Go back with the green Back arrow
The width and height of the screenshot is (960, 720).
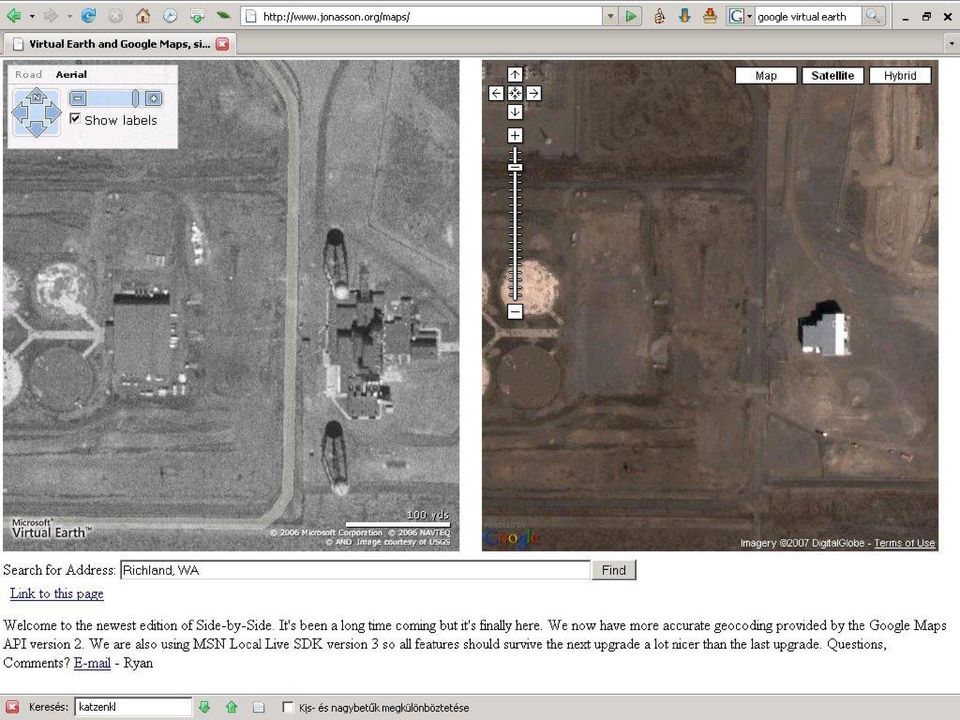point(13,16)
